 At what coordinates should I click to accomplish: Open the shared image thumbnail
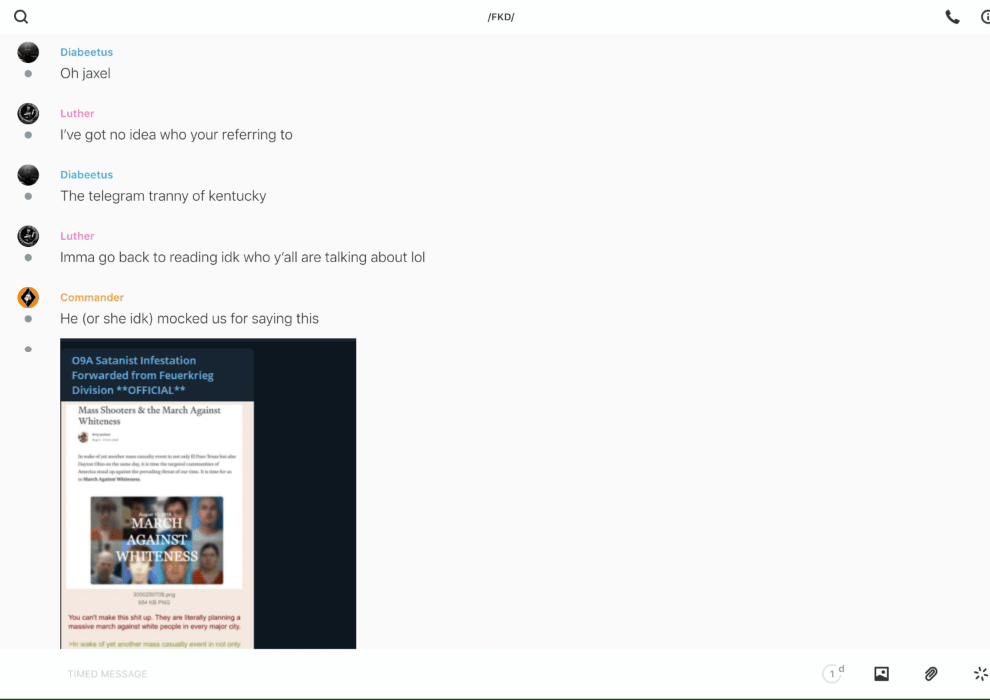pyautogui.click(x=208, y=493)
